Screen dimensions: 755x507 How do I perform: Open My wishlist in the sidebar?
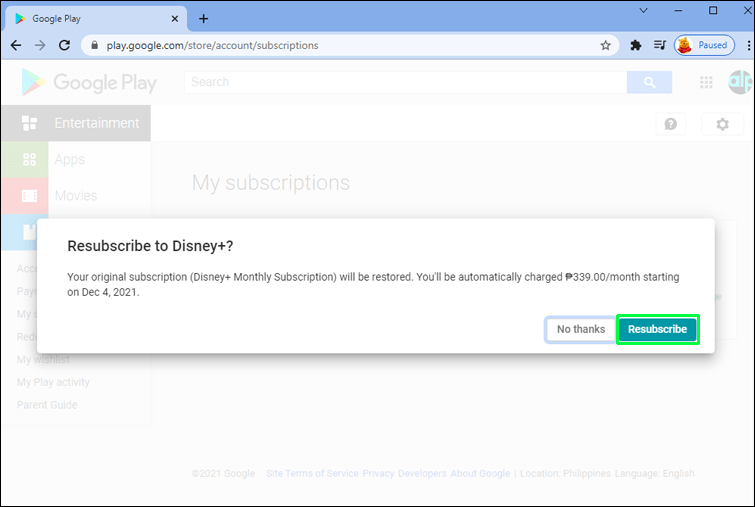(43, 360)
